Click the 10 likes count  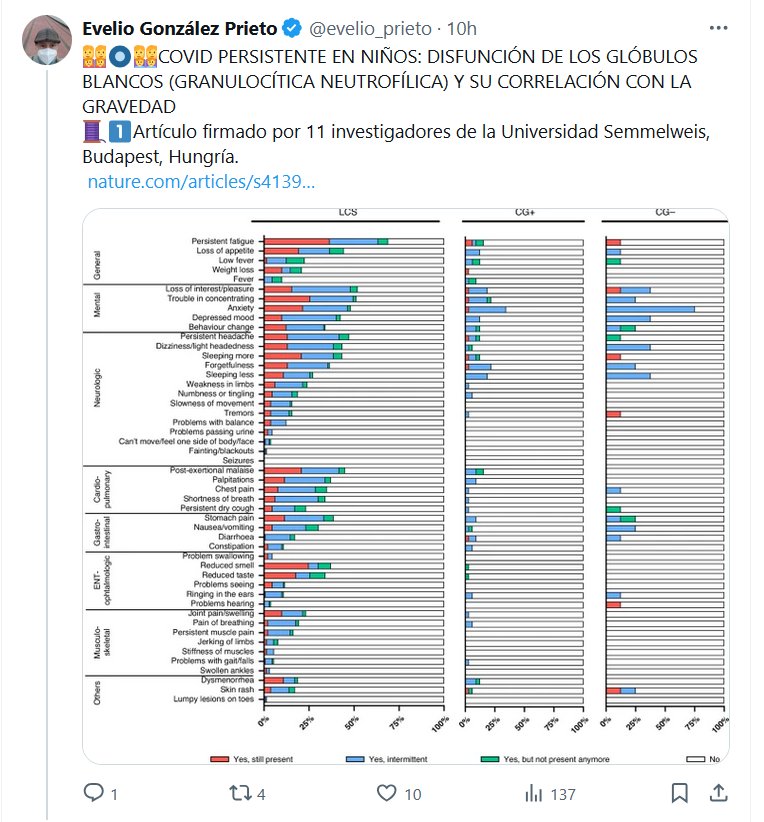(x=413, y=795)
